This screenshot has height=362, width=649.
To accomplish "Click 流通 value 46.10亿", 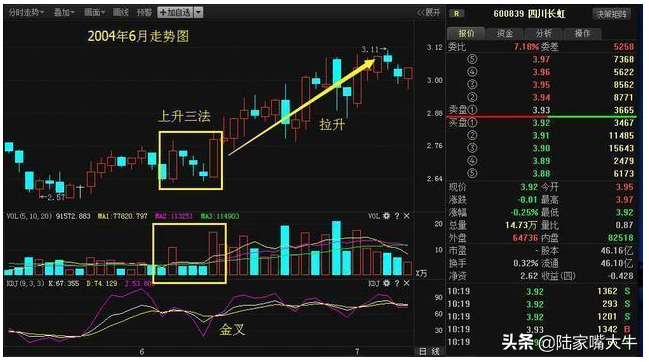I will [617, 263].
